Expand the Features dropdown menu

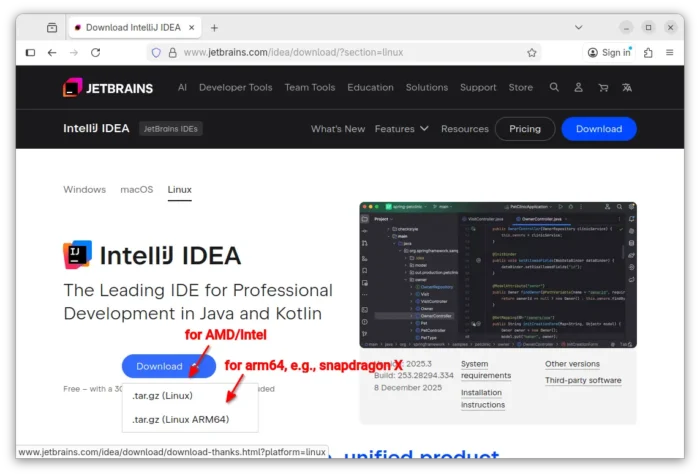click(x=401, y=129)
